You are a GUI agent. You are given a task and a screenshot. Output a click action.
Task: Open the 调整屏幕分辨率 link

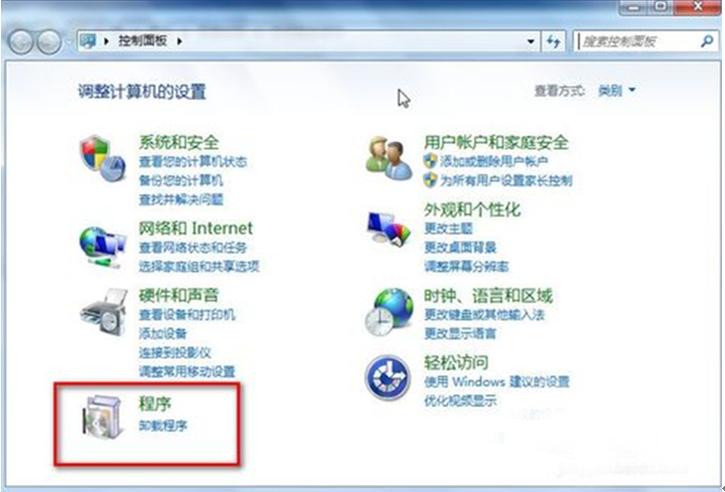pyautogui.click(x=466, y=266)
